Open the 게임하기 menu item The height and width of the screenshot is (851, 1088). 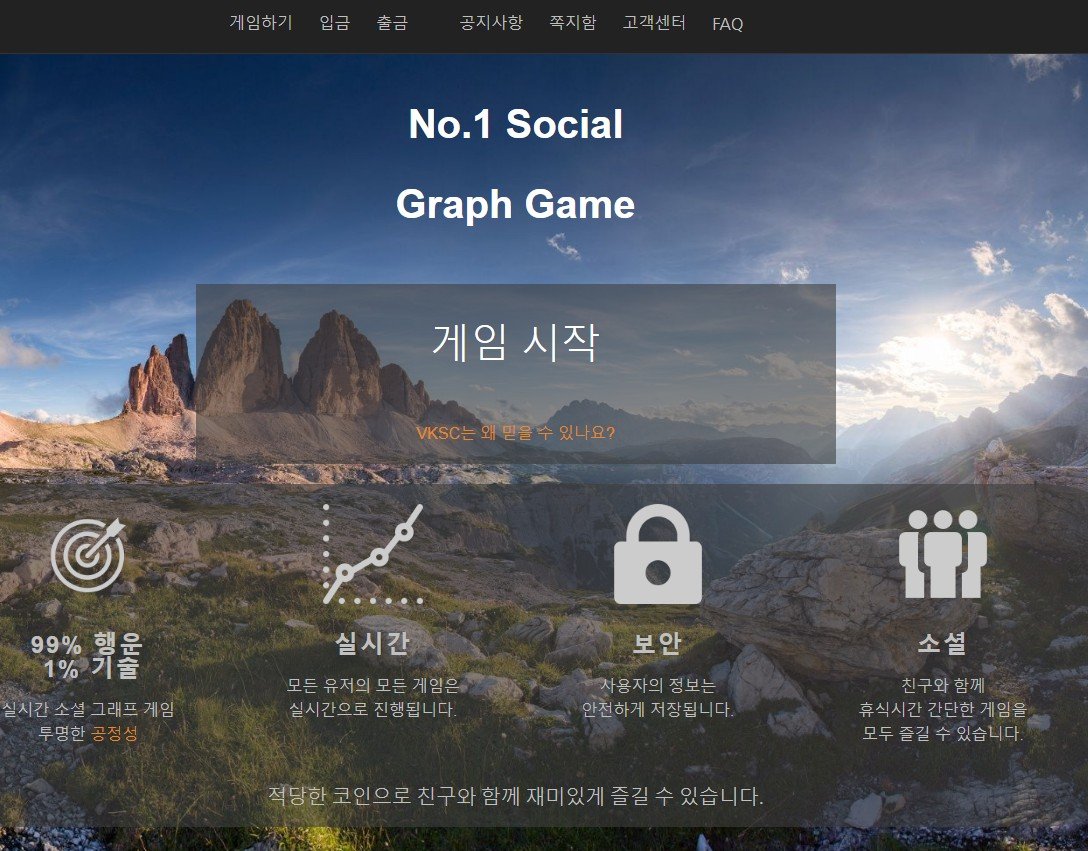coord(261,23)
